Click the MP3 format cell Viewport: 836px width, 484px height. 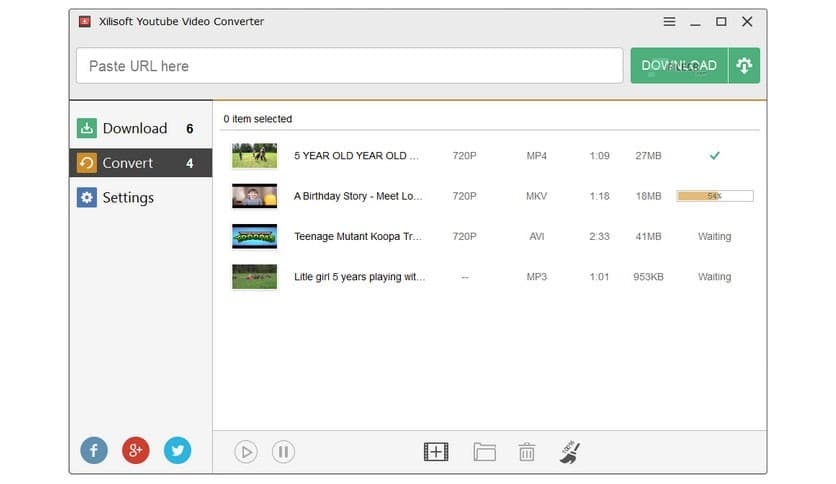click(x=536, y=277)
